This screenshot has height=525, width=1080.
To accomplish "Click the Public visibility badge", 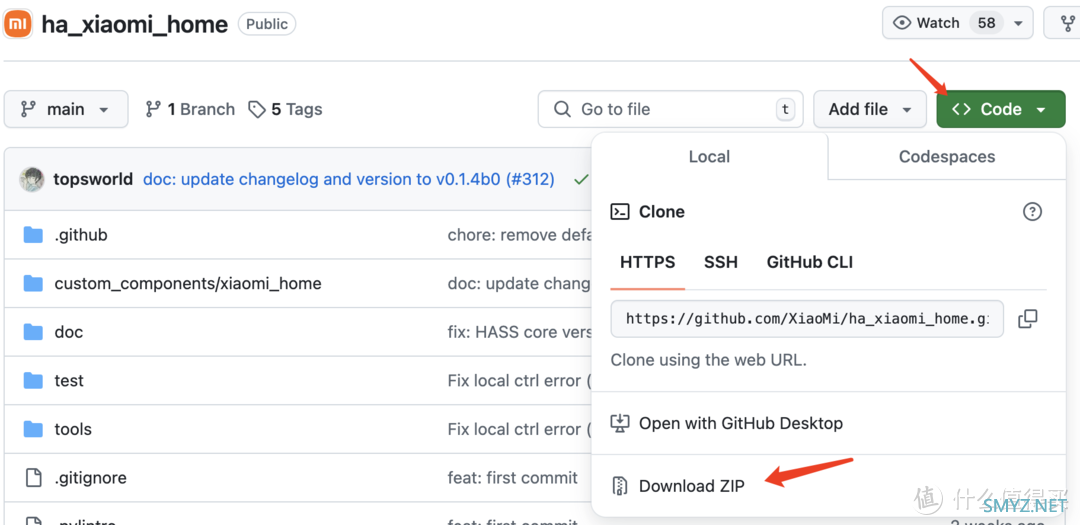I will point(267,24).
